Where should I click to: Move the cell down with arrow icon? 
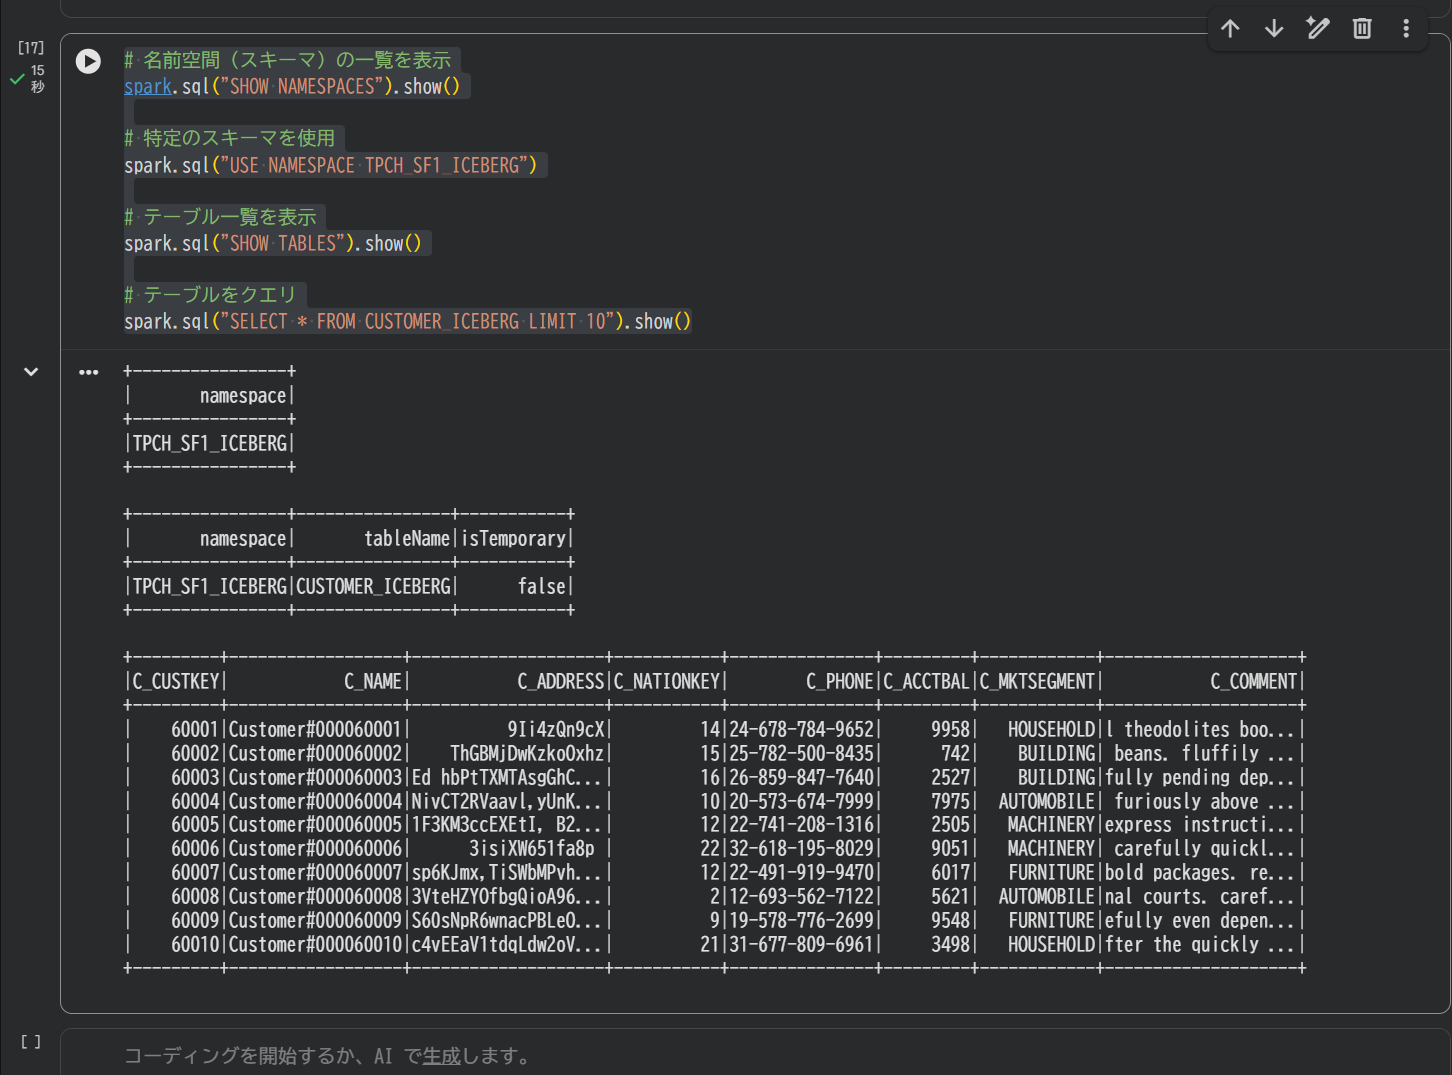pyautogui.click(x=1274, y=28)
